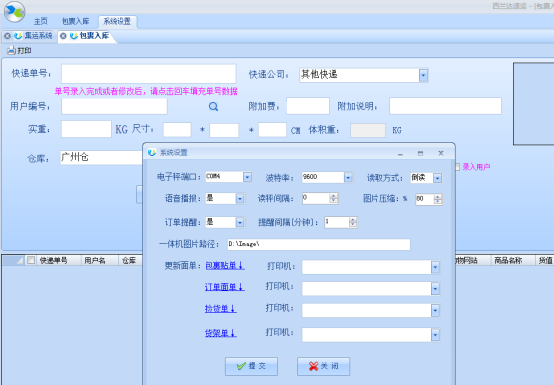Viewport: 554px width, 385px height.
Task: Close the 集运系统 tab
Action: pyautogui.click(x=7, y=36)
